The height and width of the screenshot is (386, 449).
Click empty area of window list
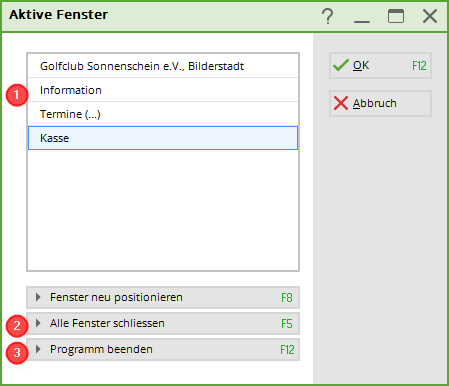(x=163, y=210)
